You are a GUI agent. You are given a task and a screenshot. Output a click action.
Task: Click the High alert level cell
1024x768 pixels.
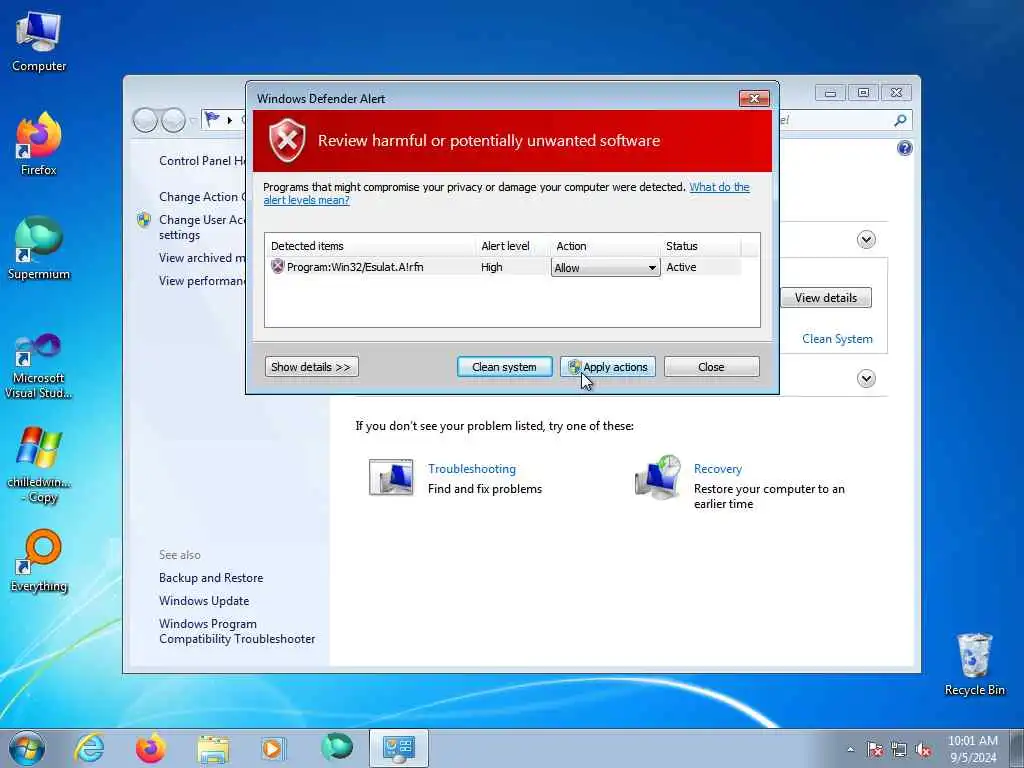coord(492,266)
